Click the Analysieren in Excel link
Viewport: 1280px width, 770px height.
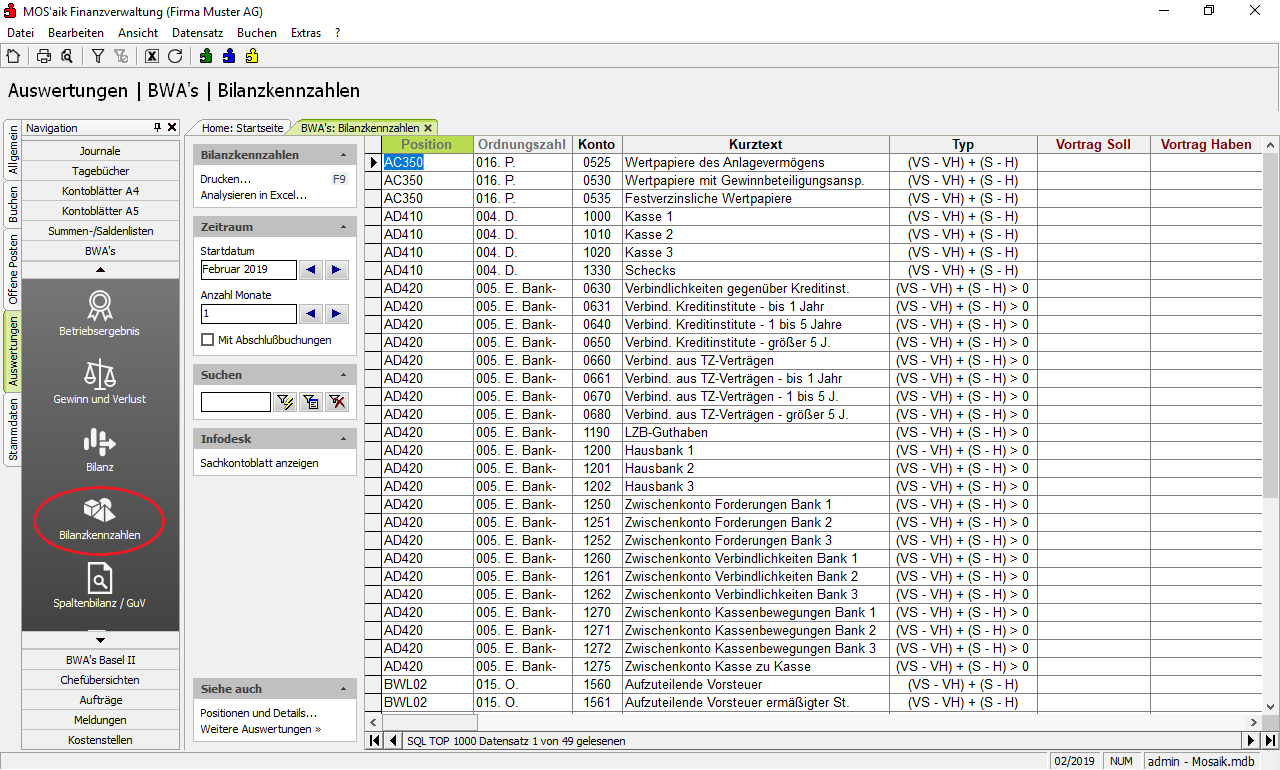click(x=254, y=195)
